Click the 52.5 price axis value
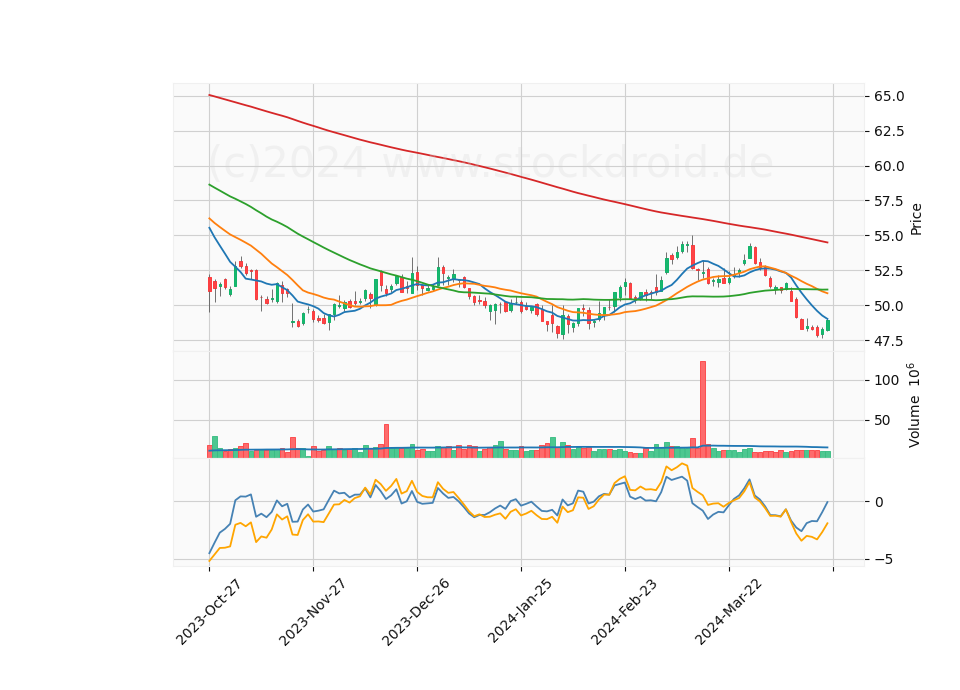The image size is (960, 690). (x=889, y=271)
